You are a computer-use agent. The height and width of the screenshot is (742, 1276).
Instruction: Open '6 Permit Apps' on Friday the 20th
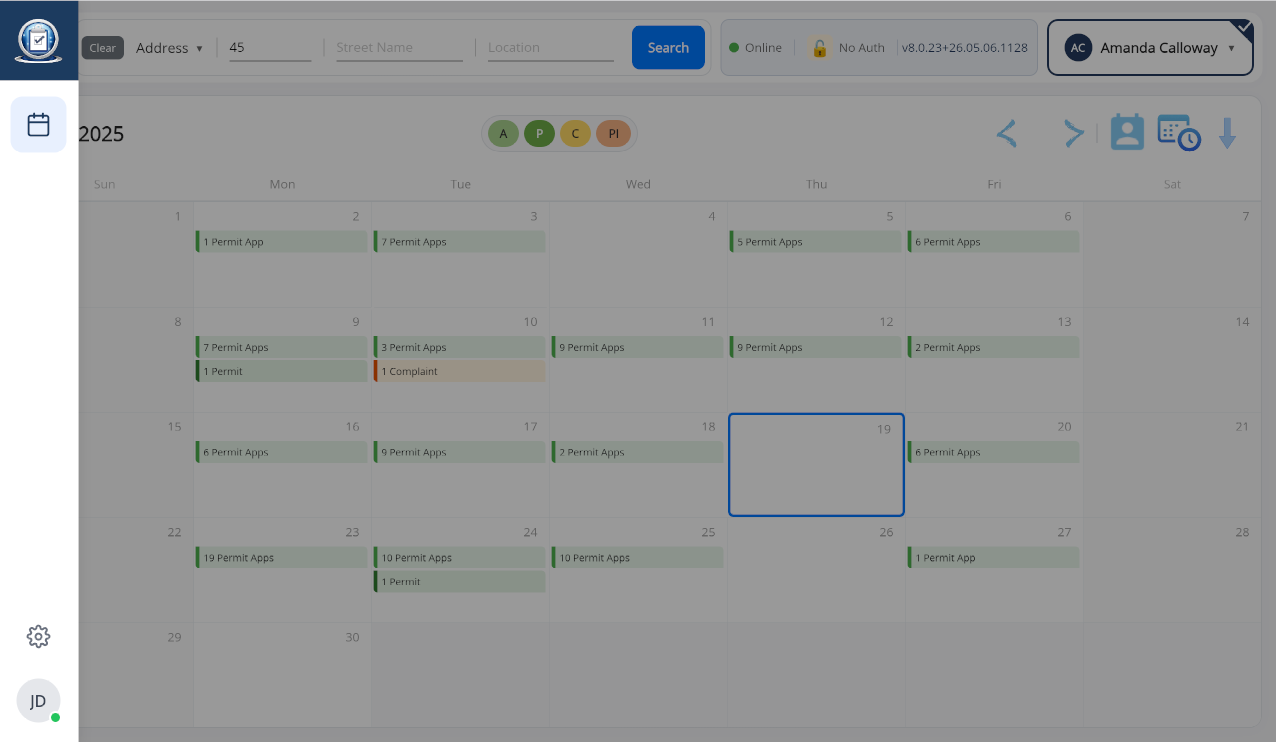(x=993, y=452)
